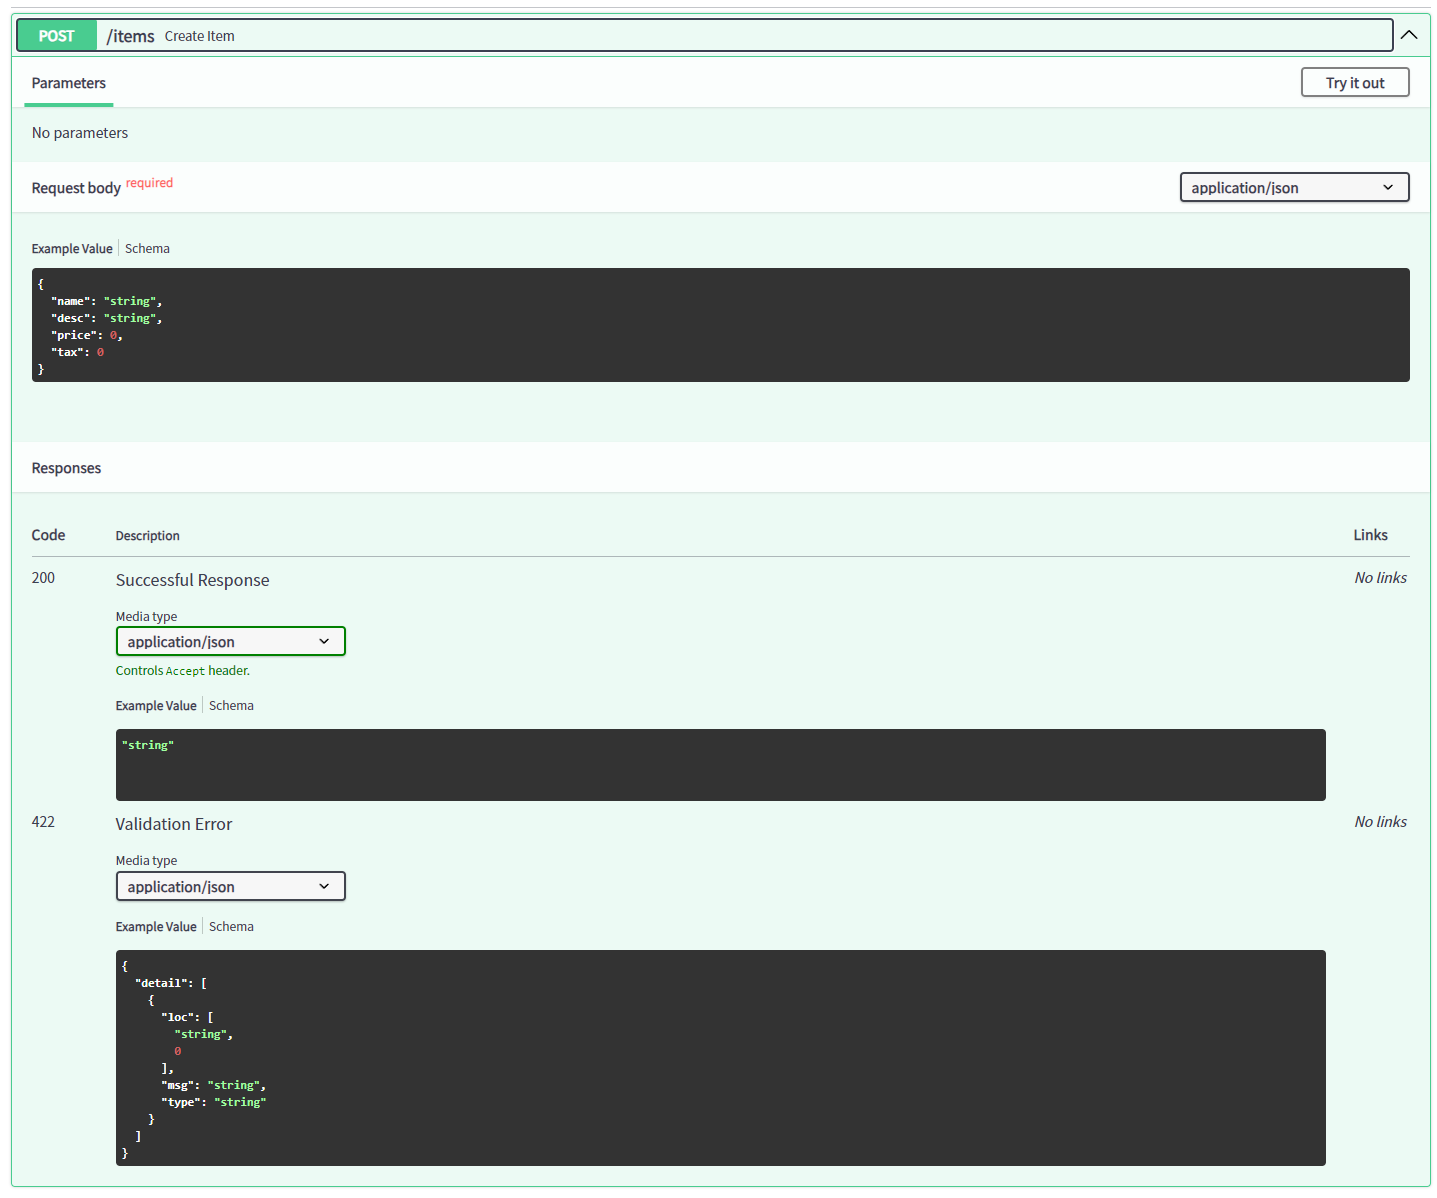Viewport: 1437px width, 1198px height.
Task: Click the Responses section heading
Action: coord(66,468)
